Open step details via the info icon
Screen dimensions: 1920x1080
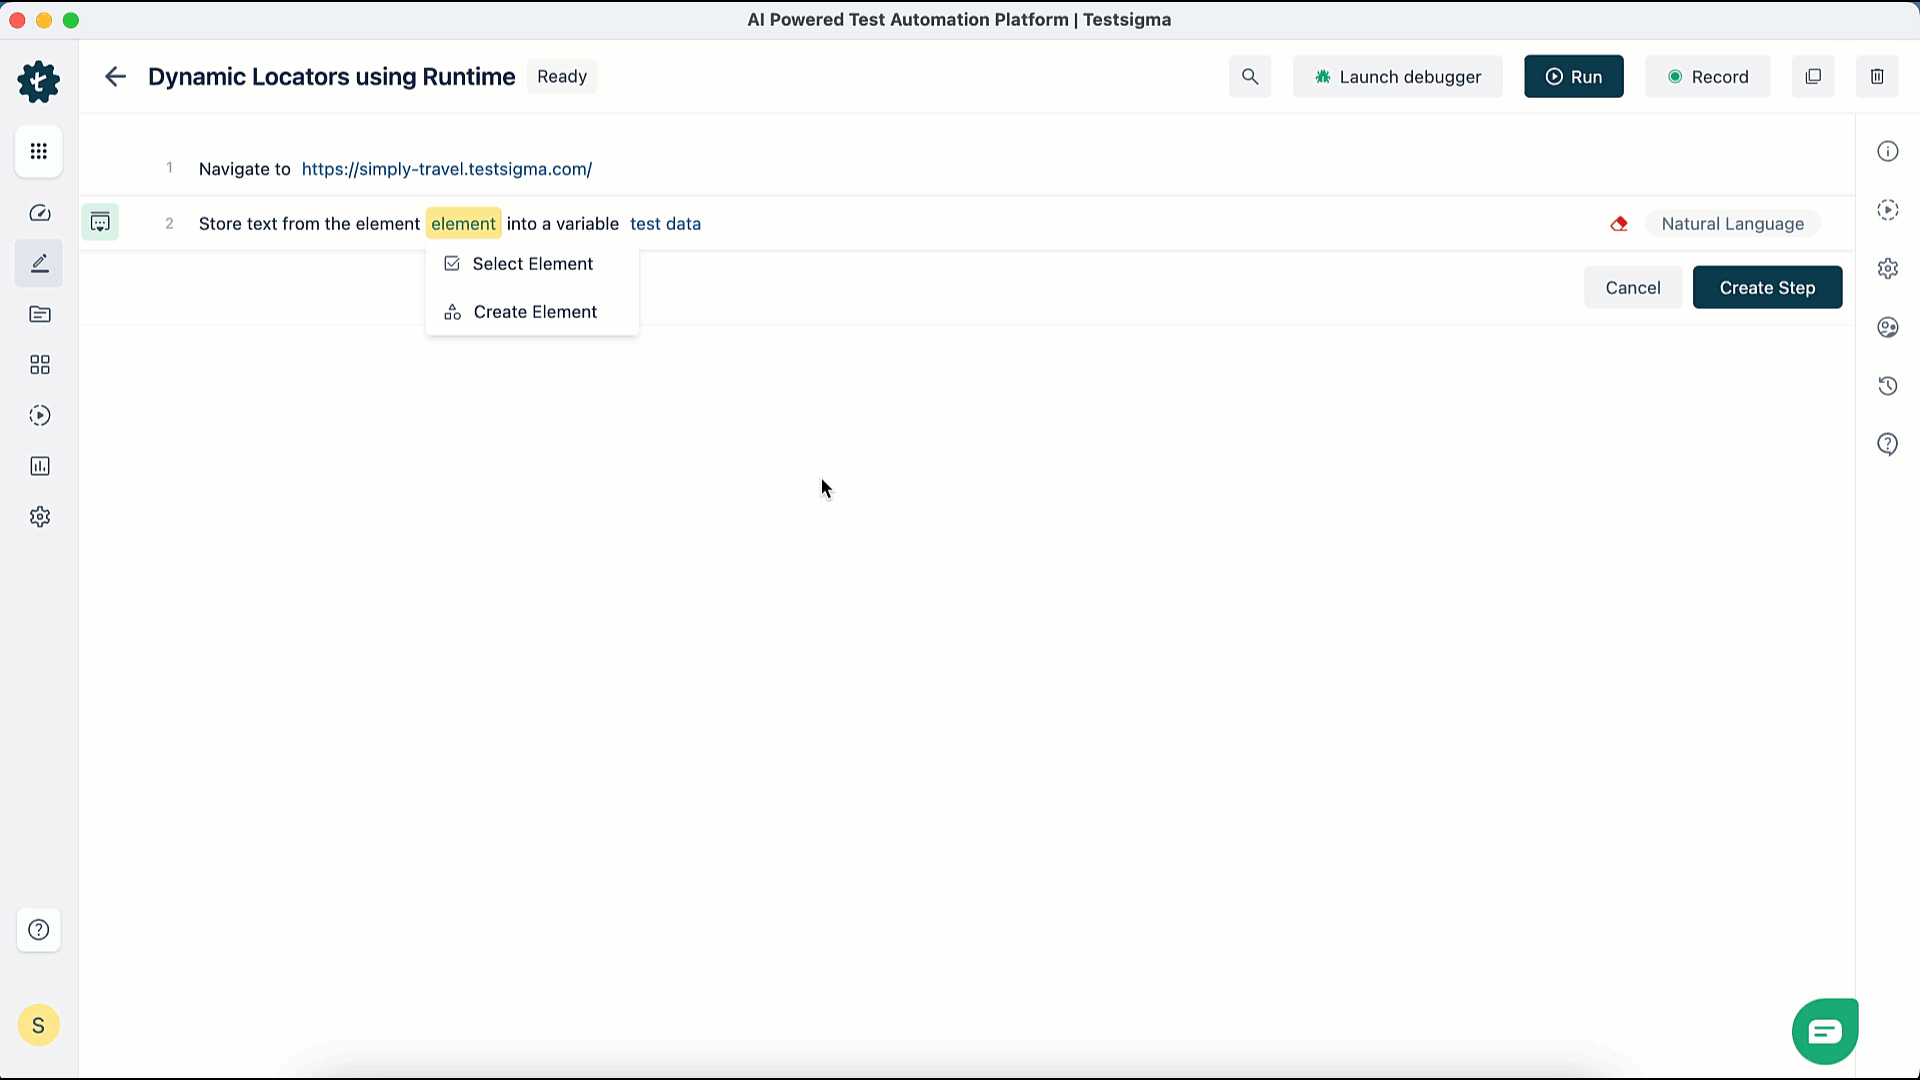pos(1888,151)
